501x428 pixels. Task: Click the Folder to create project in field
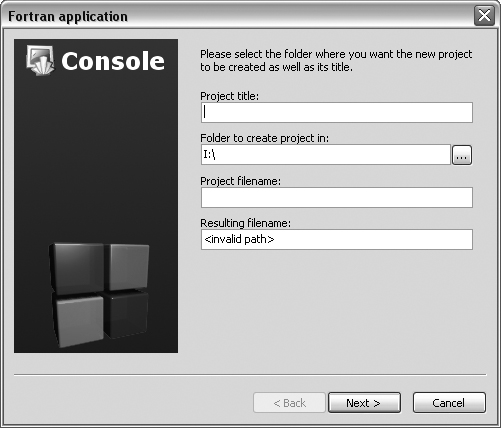326,155
